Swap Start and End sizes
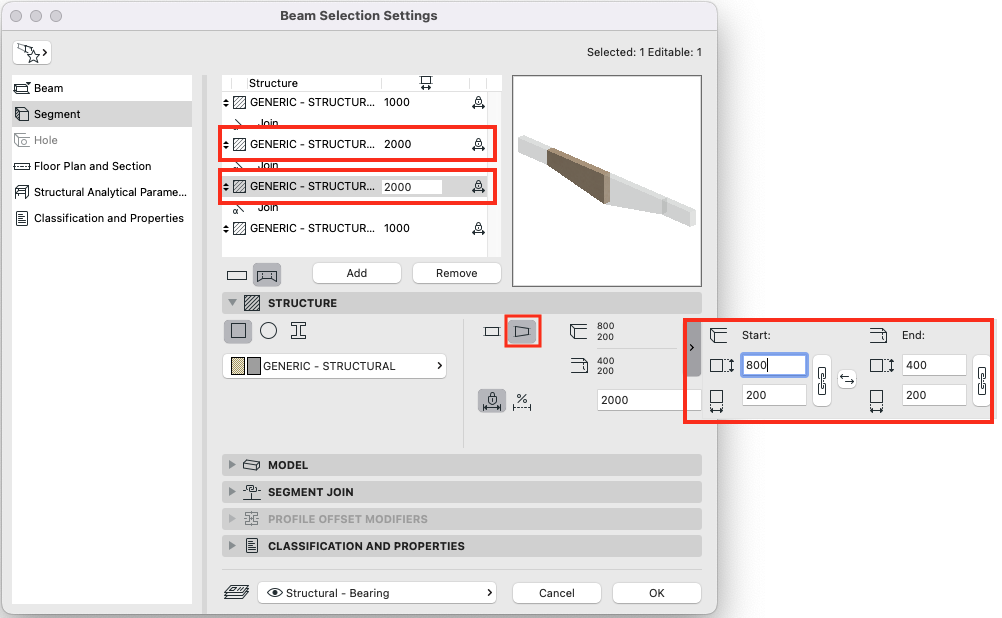Image resolution: width=1002 pixels, height=618 pixels. click(x=847, y=380)
